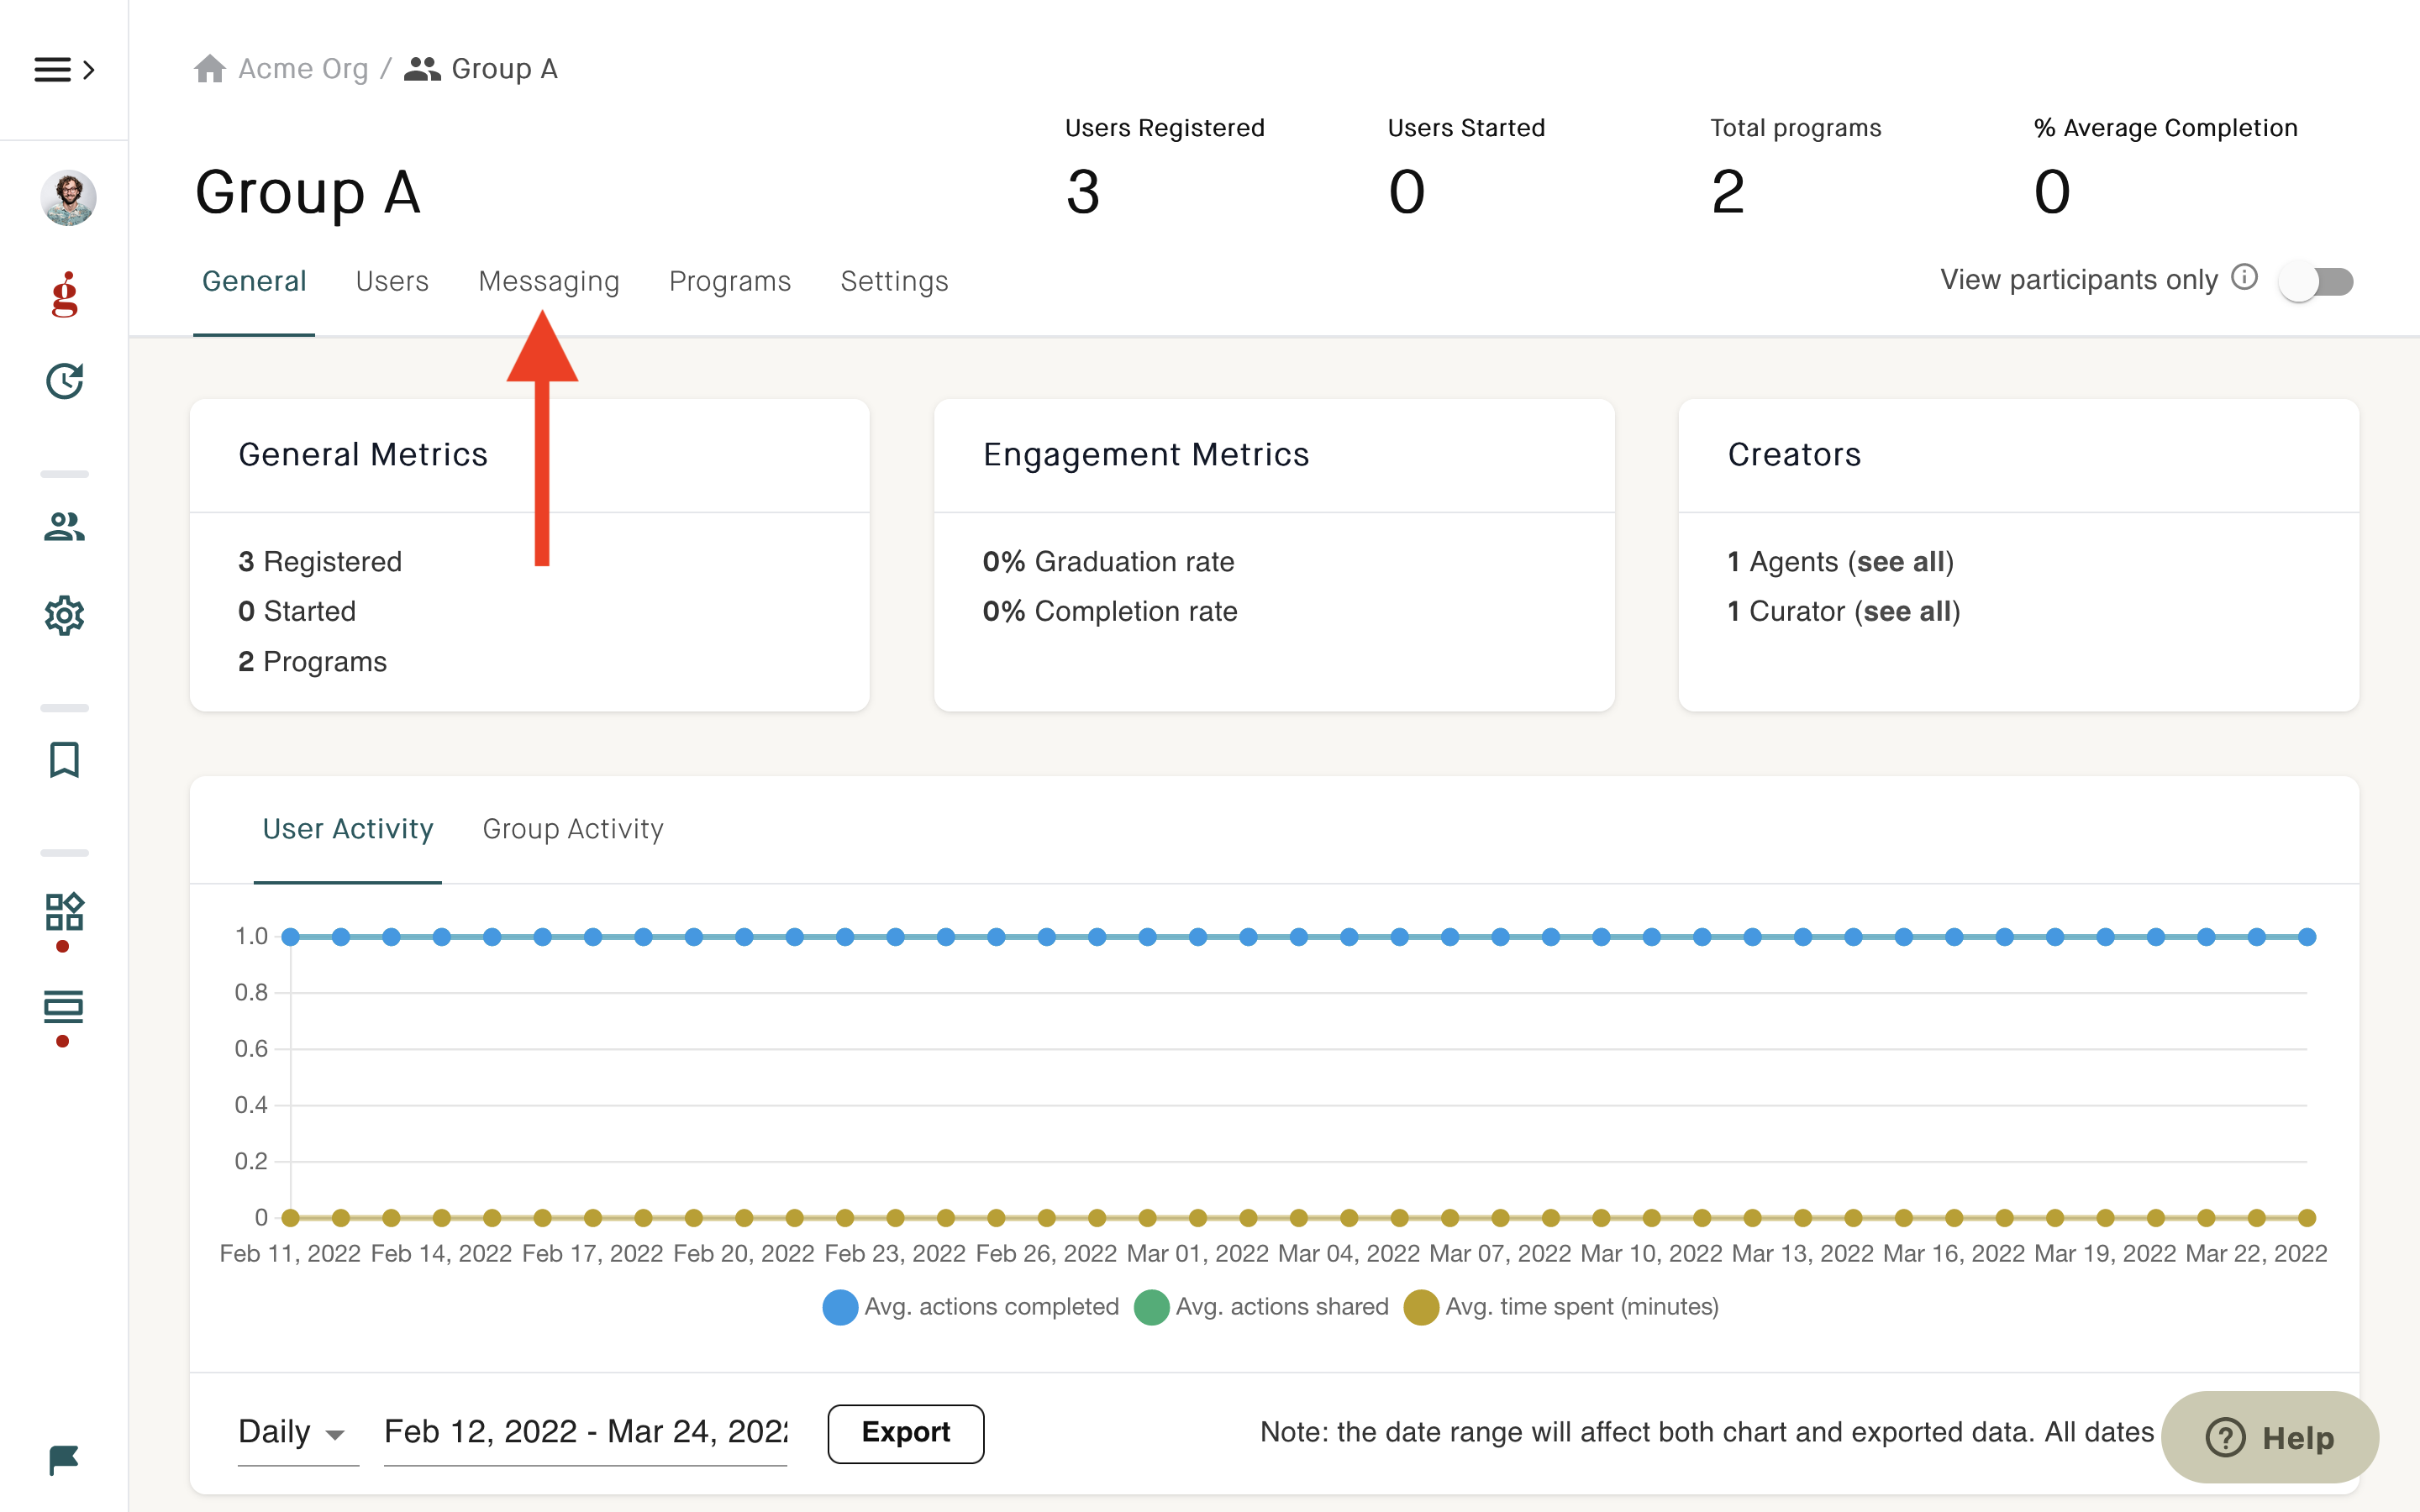Click '0 Started' in General Metrics
This screenshot has height=1512, width=2420.
click(x=297, y=611)
